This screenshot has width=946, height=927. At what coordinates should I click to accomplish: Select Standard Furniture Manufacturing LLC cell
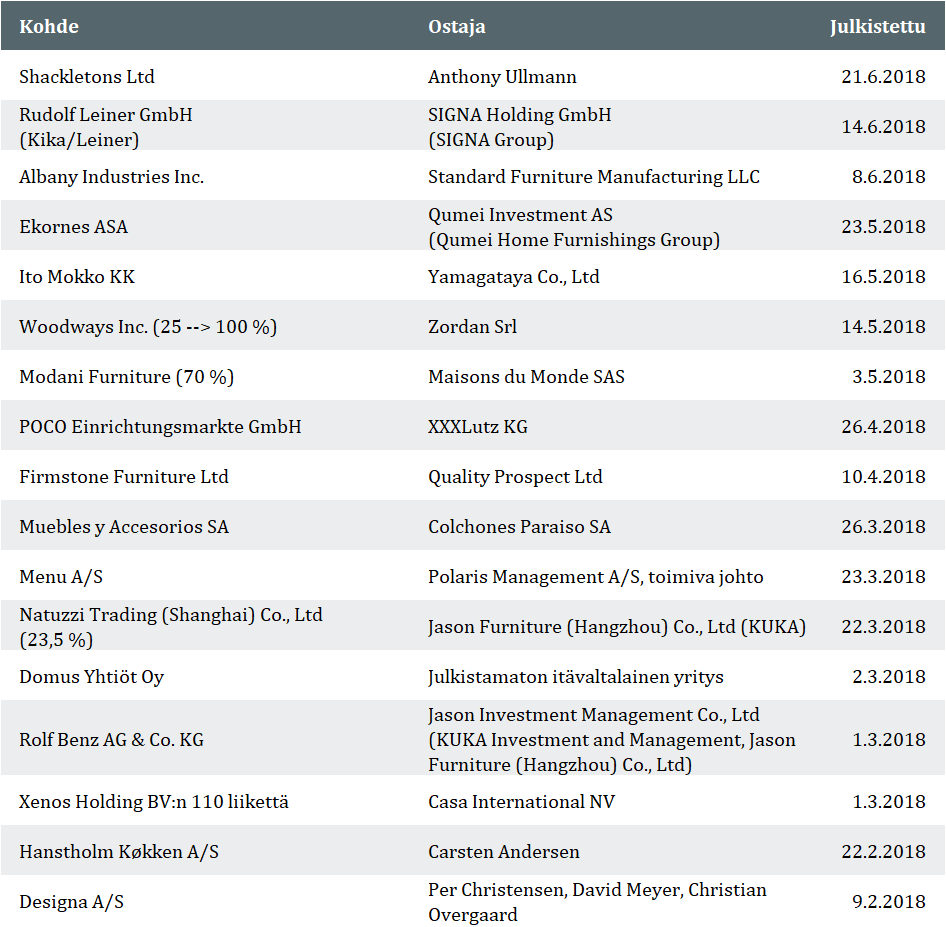[x=594, y=177]
